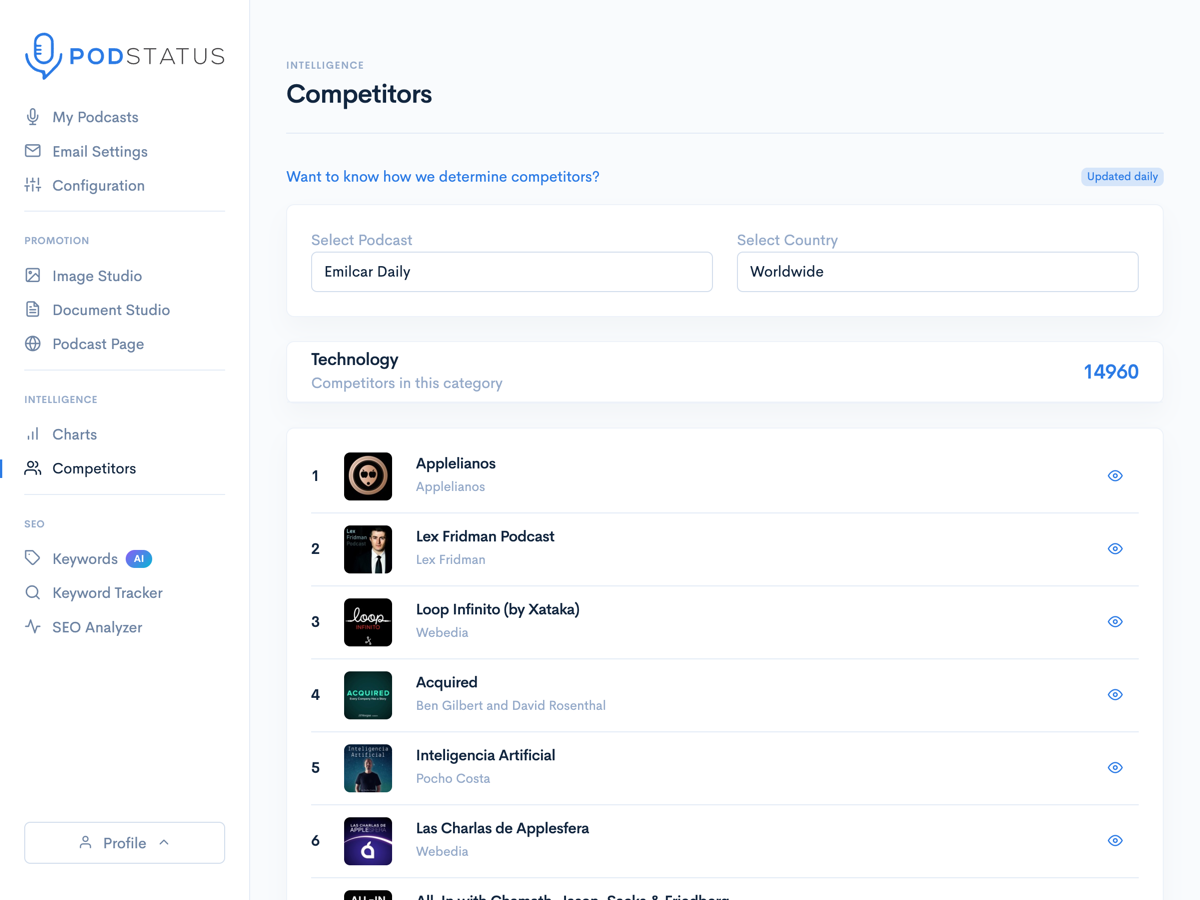Collapse the Profile menu chevron
Screen dimensions: 1200x900
tap(162, 842)
